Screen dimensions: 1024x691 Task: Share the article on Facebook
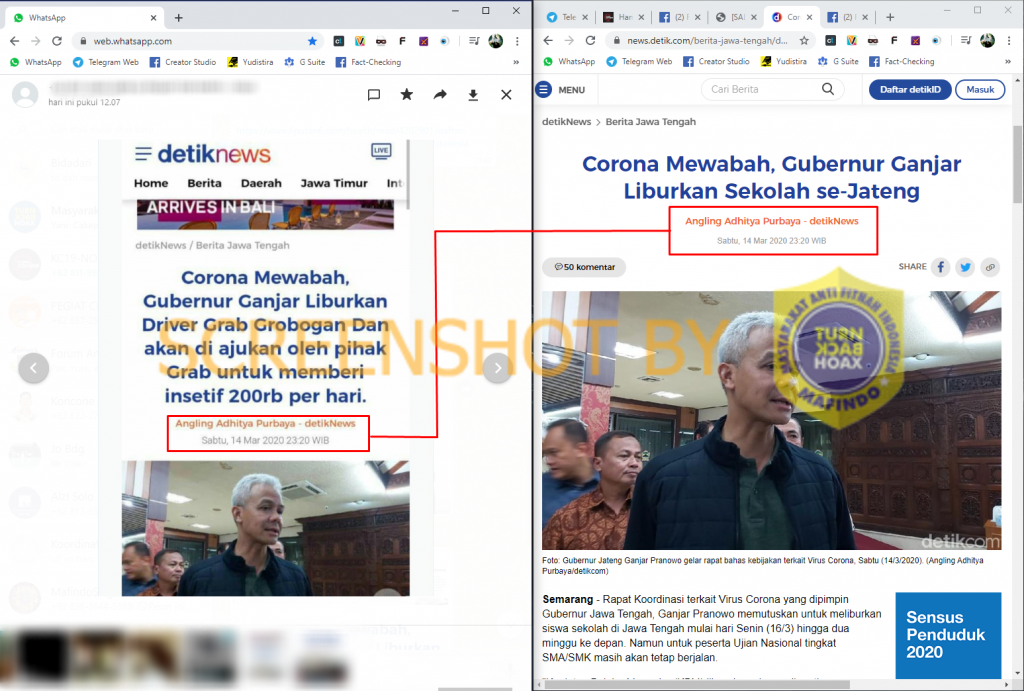(x=940, y=267)
